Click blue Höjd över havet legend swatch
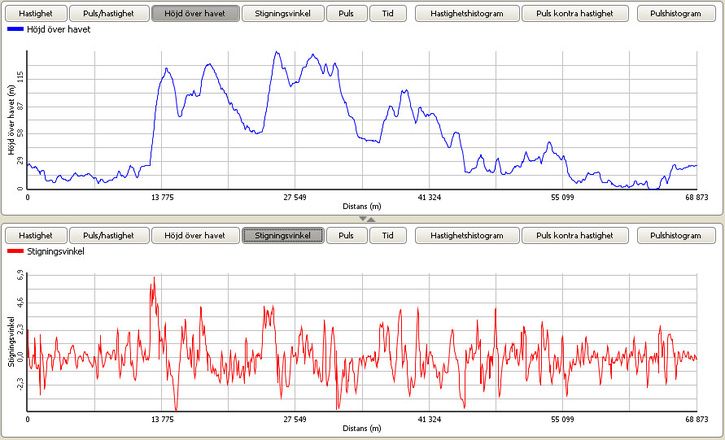This screenshot has width=725, height=440. coord(15,30)
